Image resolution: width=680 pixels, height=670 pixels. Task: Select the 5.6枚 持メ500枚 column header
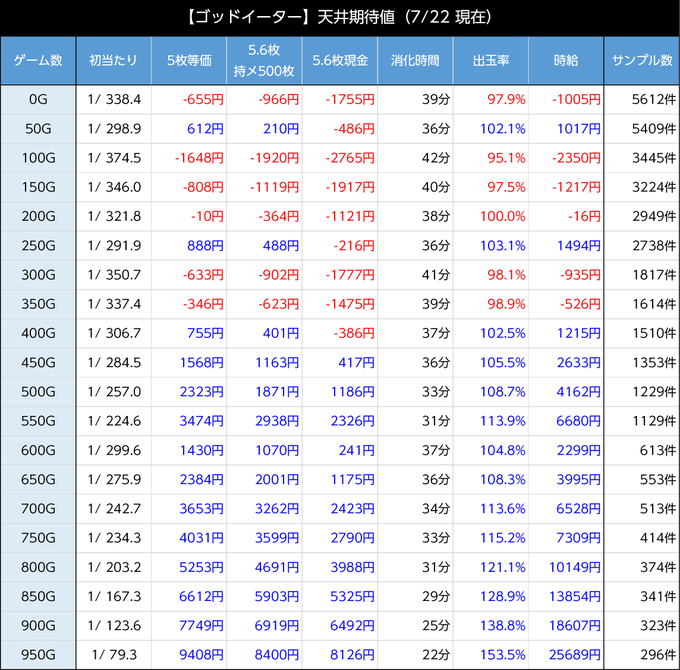click(x=264, y=61)
